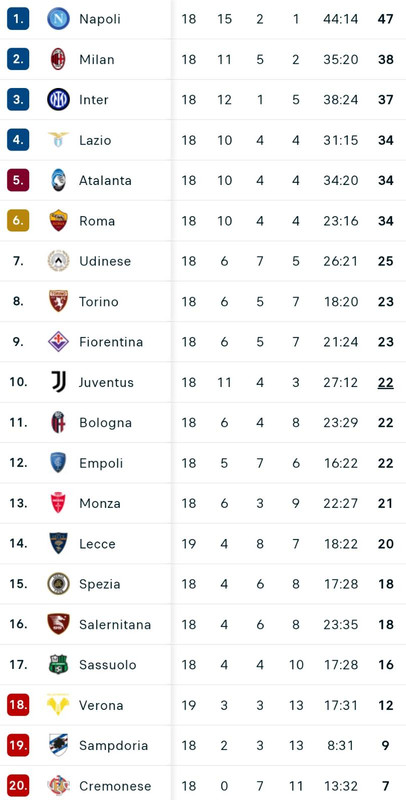Click the Bologna club crest
This screenshot has width=406, height=800.
click(x=58, y=422)
